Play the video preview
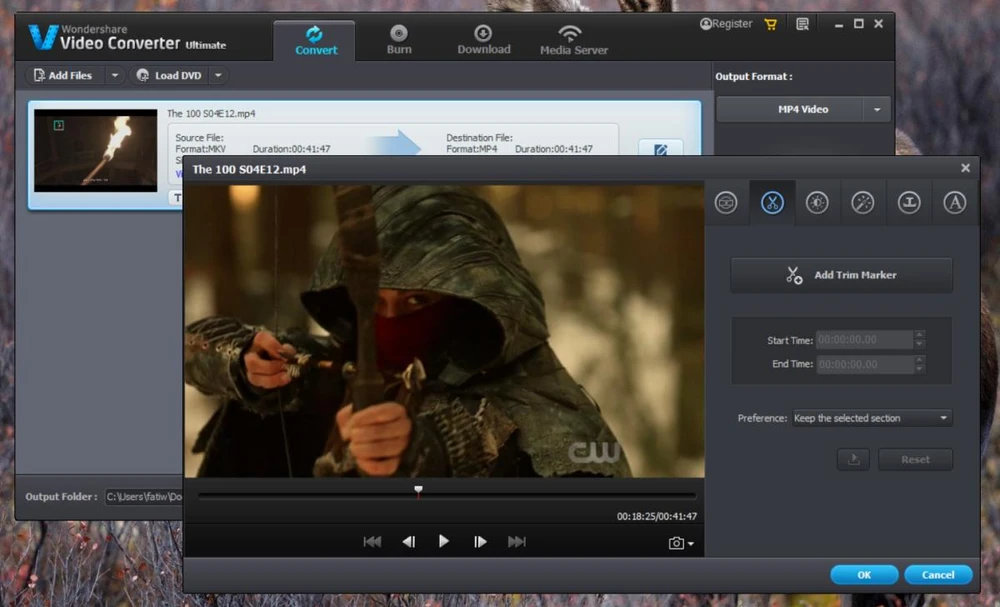Viewport: 1000px width, 607px height. point(444,541)
